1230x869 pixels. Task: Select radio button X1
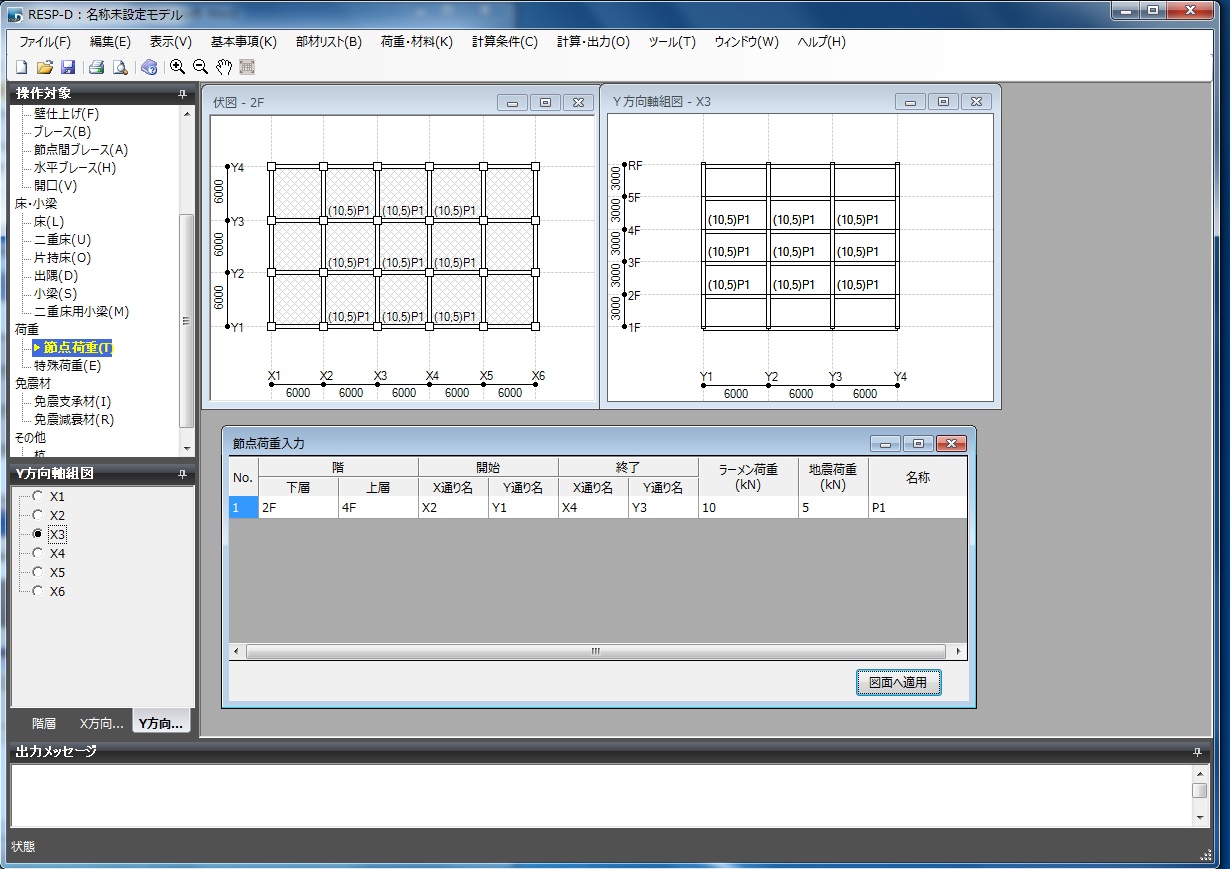tap(38, 496)
